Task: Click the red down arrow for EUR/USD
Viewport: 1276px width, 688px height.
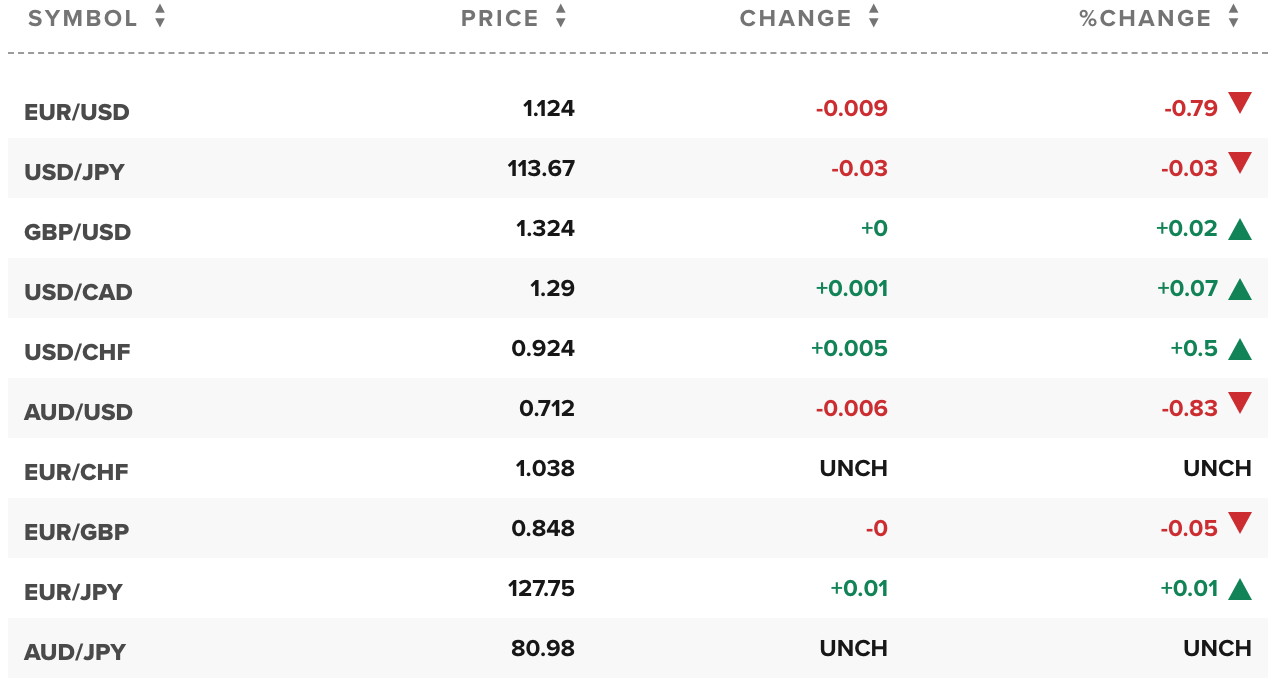Action: coord(1240,102)
